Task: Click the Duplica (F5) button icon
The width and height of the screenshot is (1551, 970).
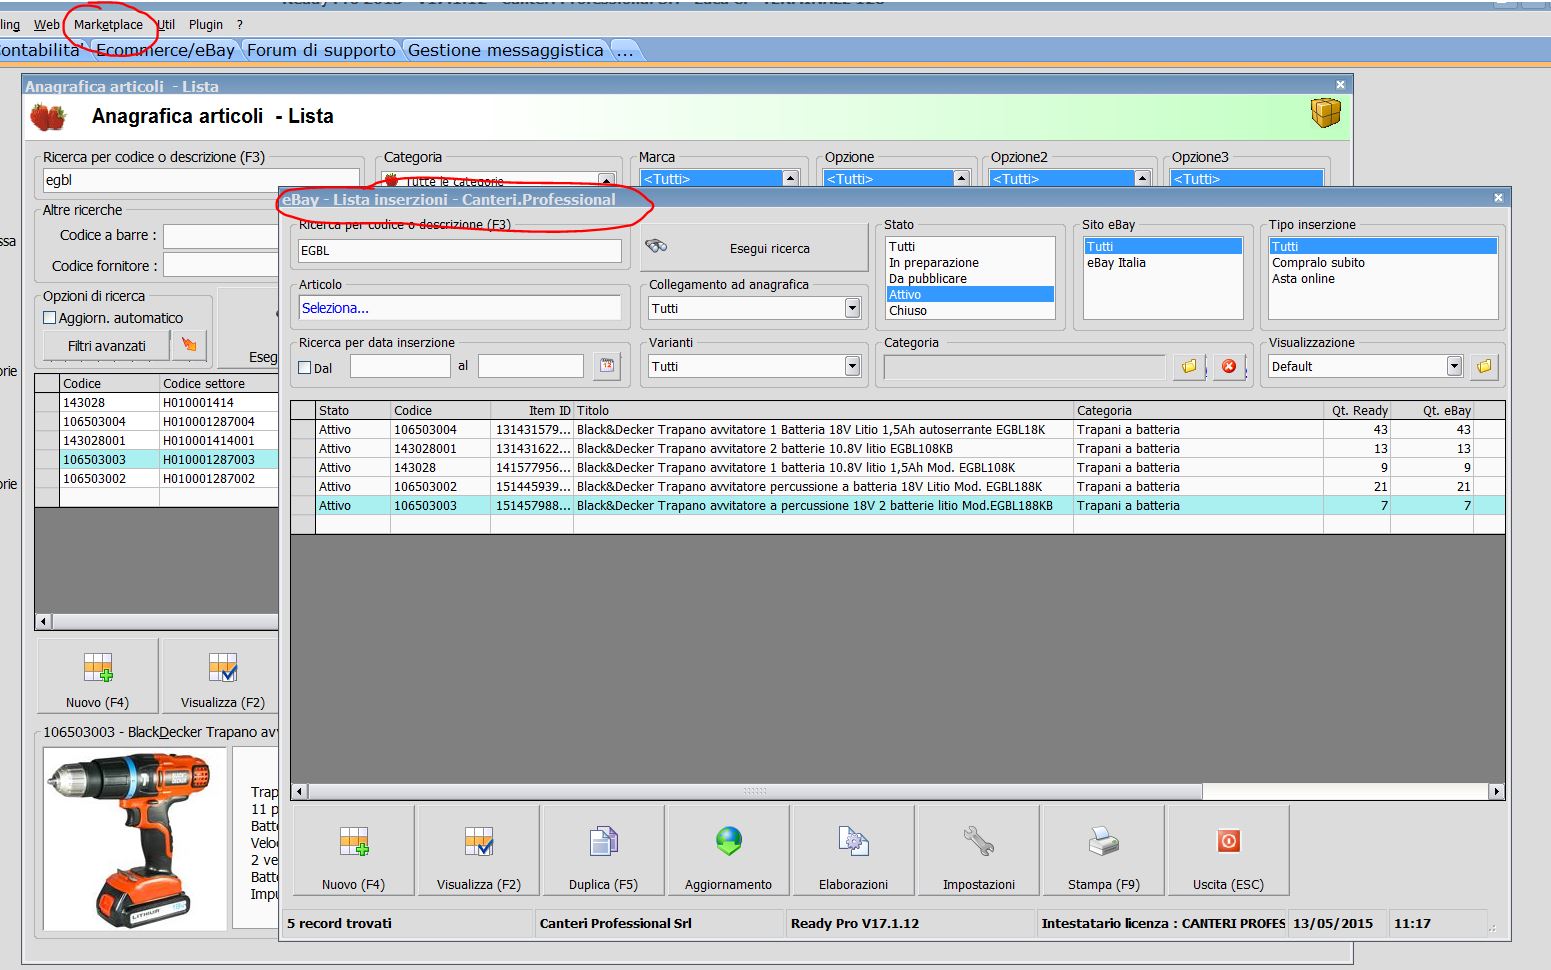Action: tap(603, 841)
